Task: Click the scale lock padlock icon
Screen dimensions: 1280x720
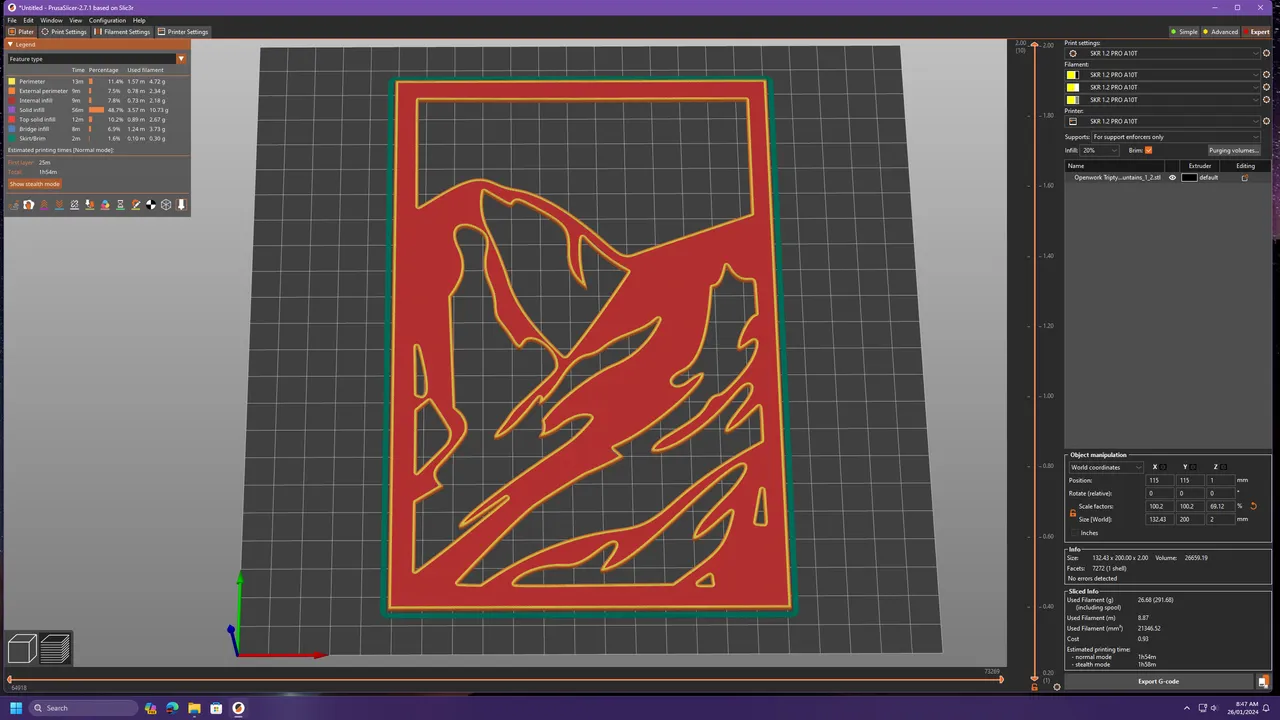Action: click(1073, 513)
